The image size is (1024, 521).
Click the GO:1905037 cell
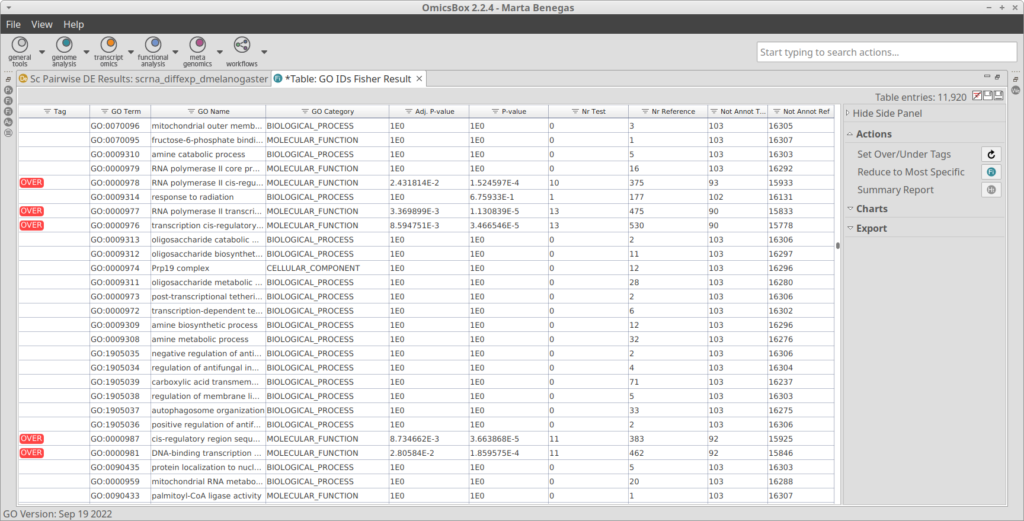(x=120, y=410)
